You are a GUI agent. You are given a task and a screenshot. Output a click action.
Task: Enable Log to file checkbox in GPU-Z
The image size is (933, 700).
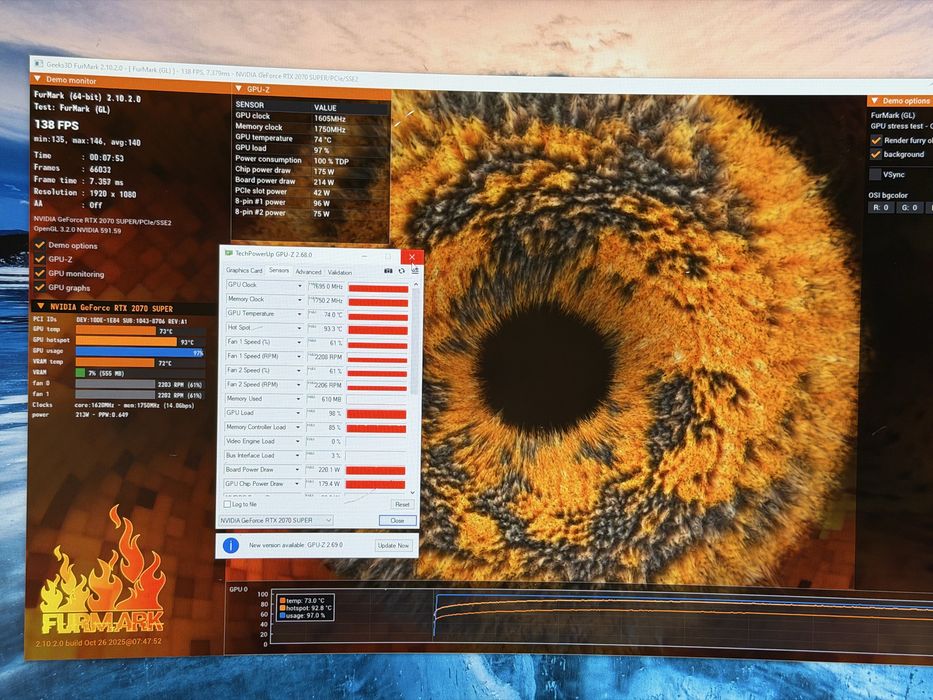(227, 504)
